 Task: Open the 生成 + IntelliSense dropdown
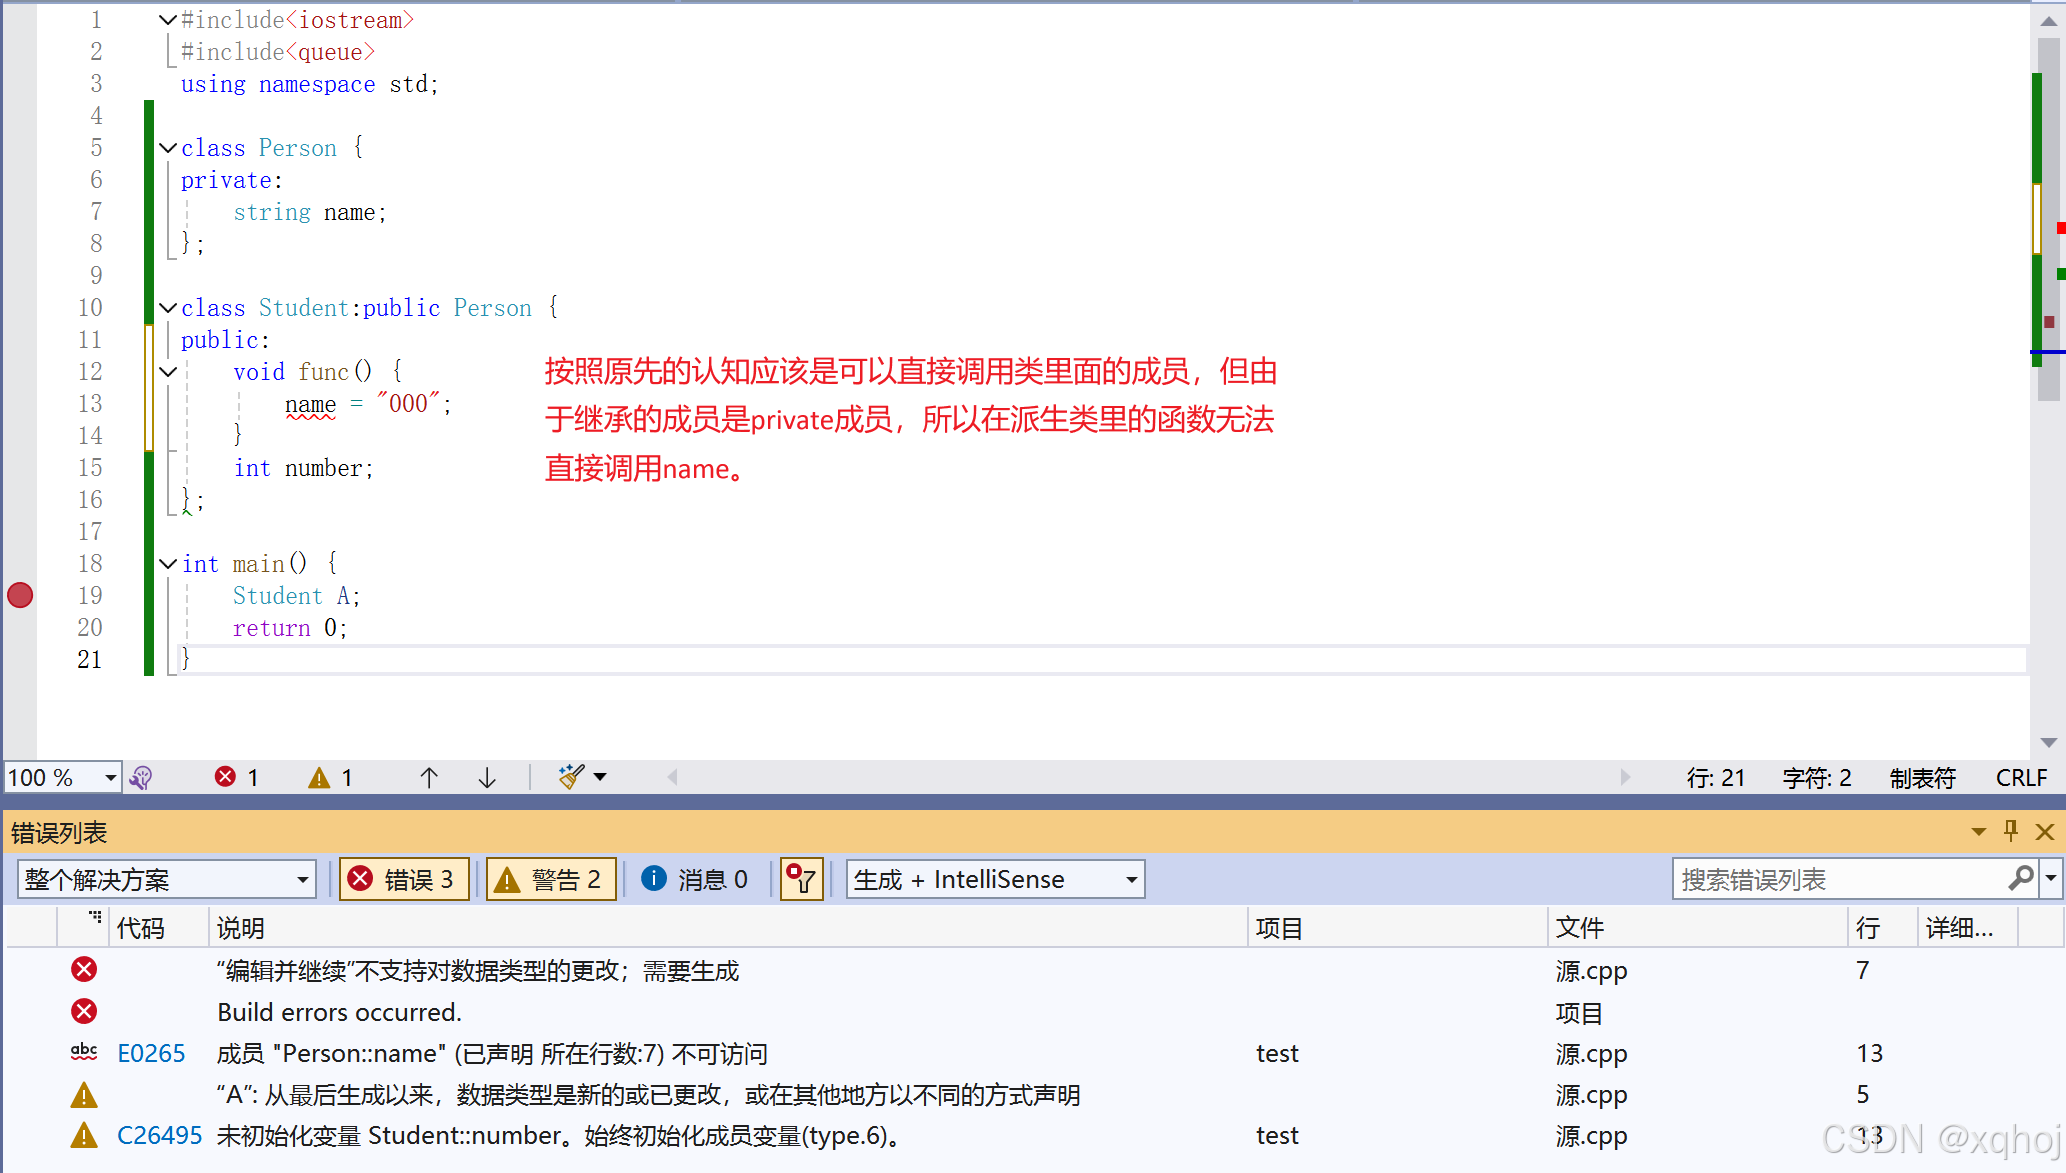click(995, 879)
